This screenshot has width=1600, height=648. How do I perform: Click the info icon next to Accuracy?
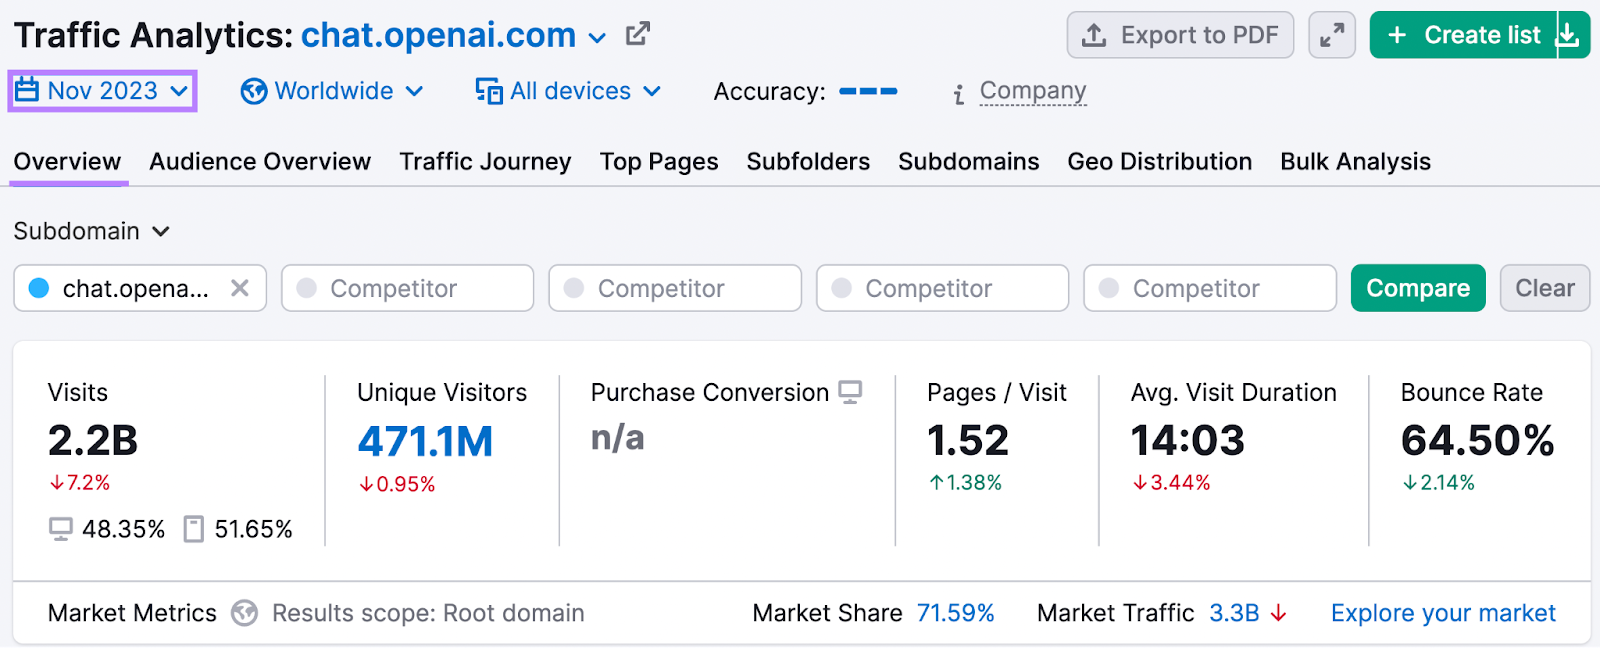(x=958, y=91)
